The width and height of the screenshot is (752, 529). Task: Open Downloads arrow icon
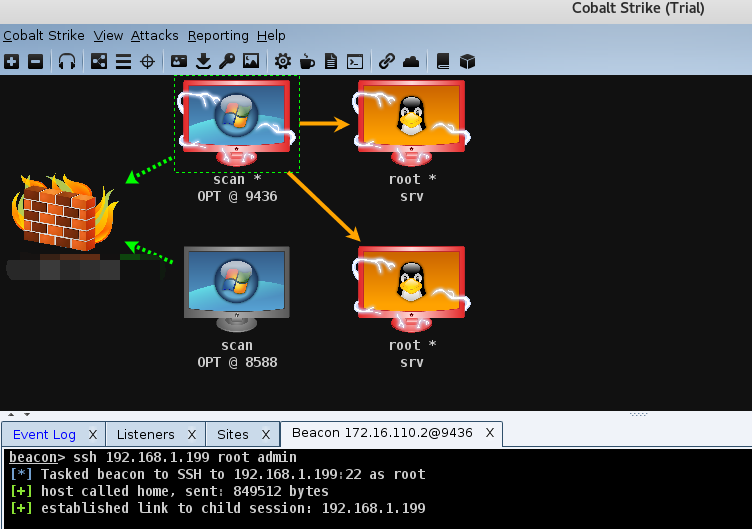(x=203, y=61)
